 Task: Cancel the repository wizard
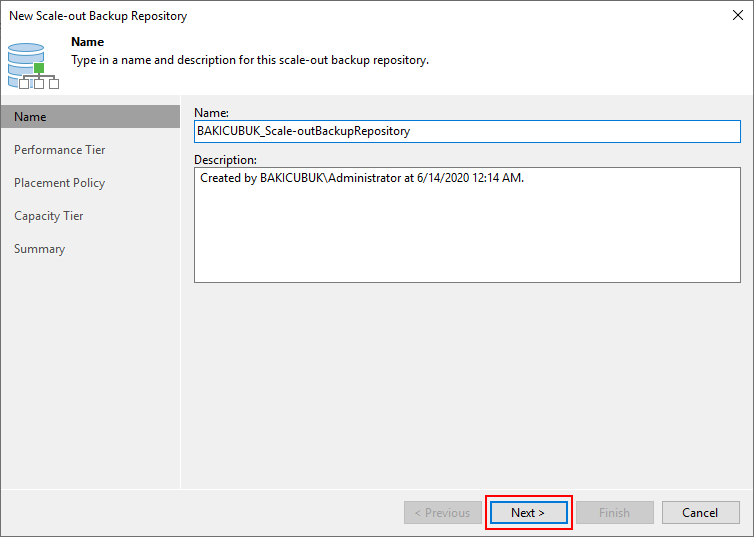point(700,512)
